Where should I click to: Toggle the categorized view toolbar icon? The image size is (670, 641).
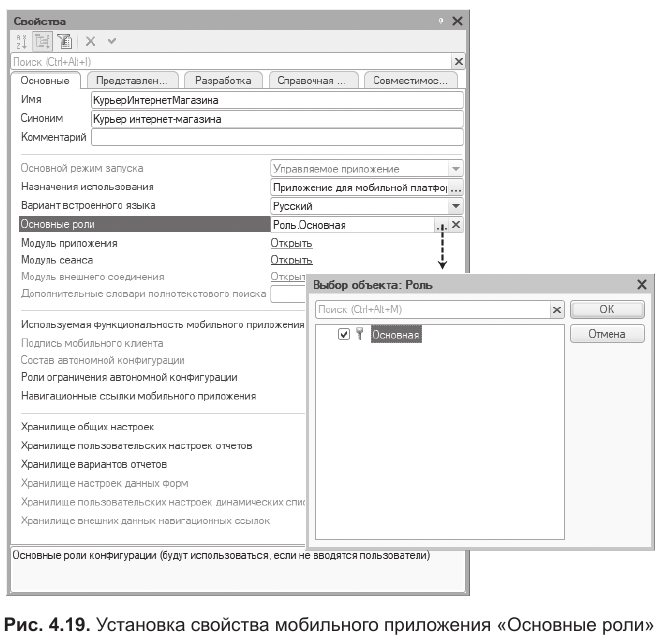point(43,41)
